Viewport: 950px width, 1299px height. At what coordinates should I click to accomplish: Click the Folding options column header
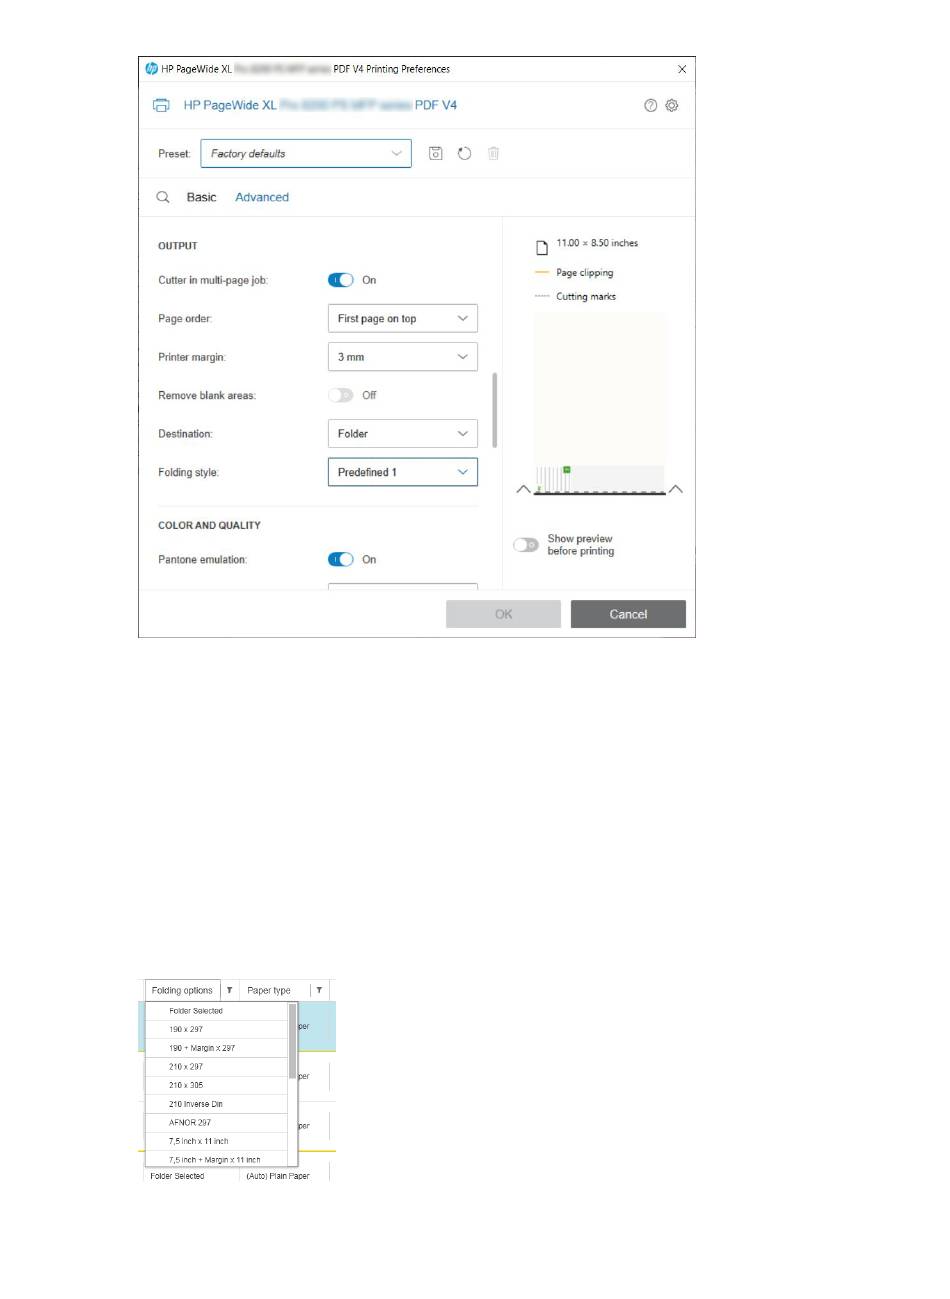pos(182,990)
